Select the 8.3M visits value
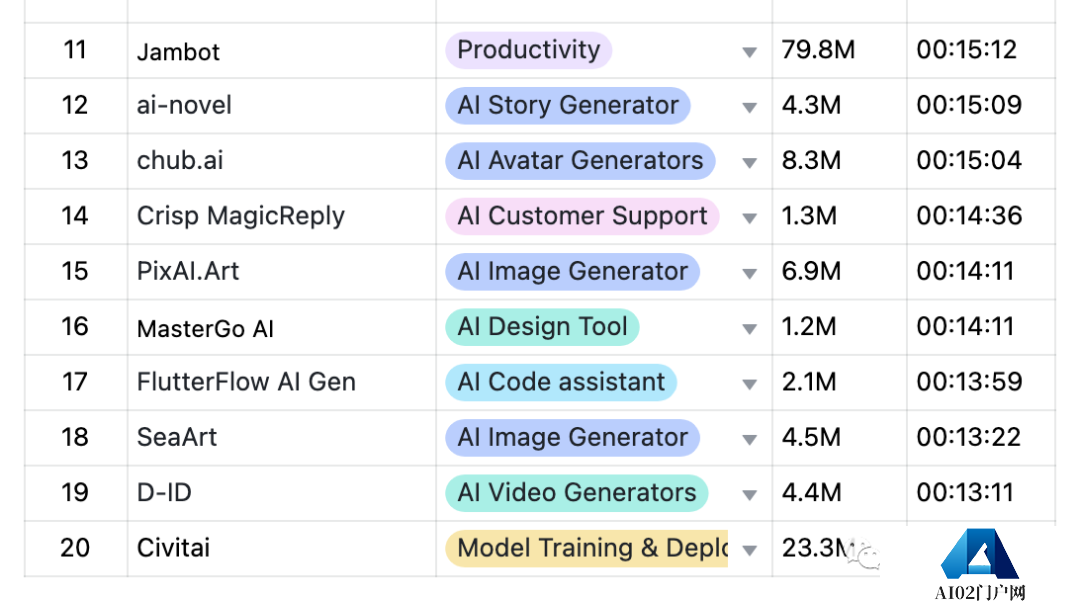Viewport: 1080px width, 601px height. [x=811, y=160]
